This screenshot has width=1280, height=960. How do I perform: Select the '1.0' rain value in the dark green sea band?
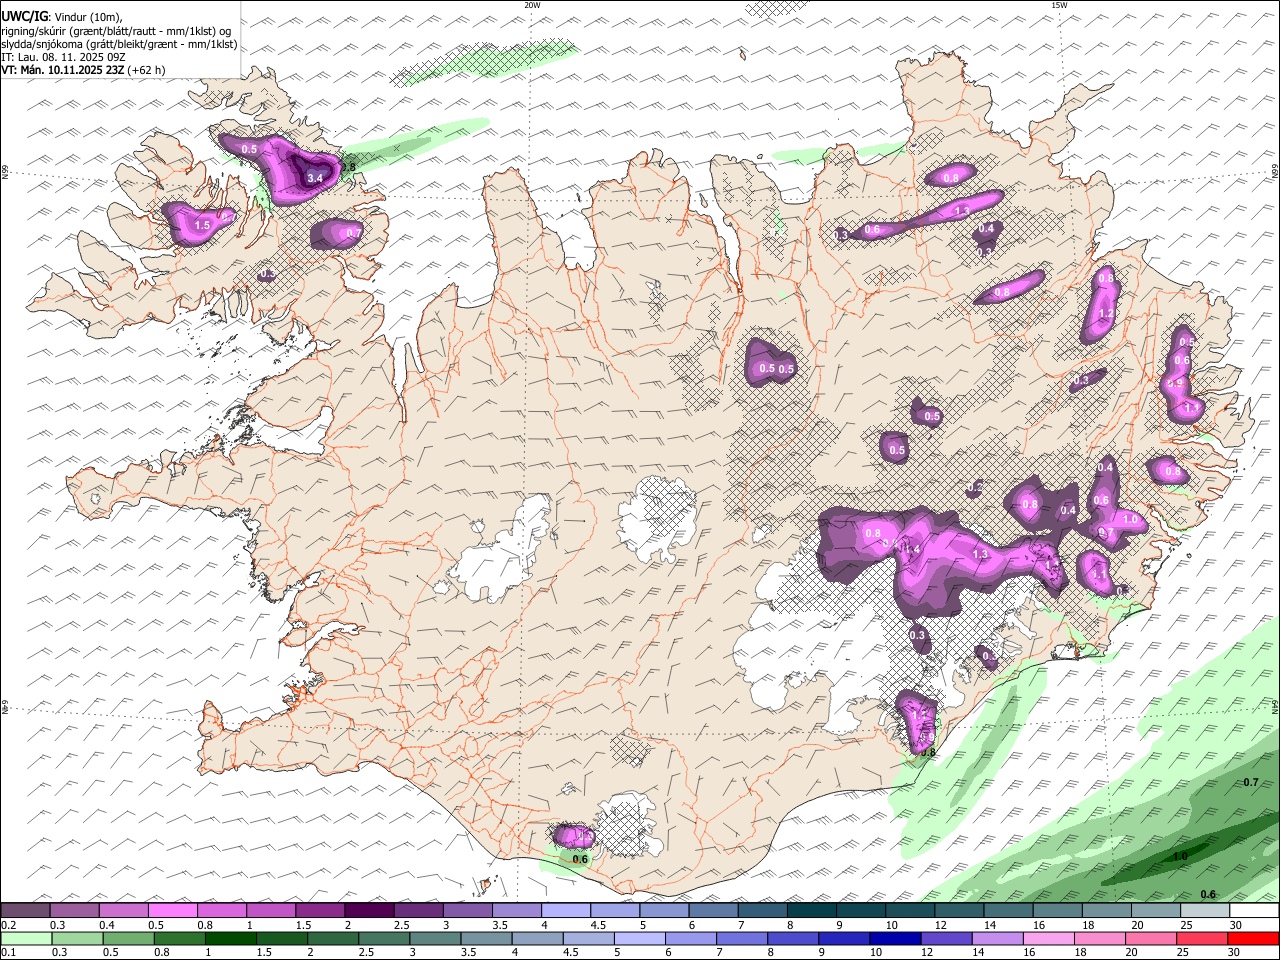pos(1180,857)
